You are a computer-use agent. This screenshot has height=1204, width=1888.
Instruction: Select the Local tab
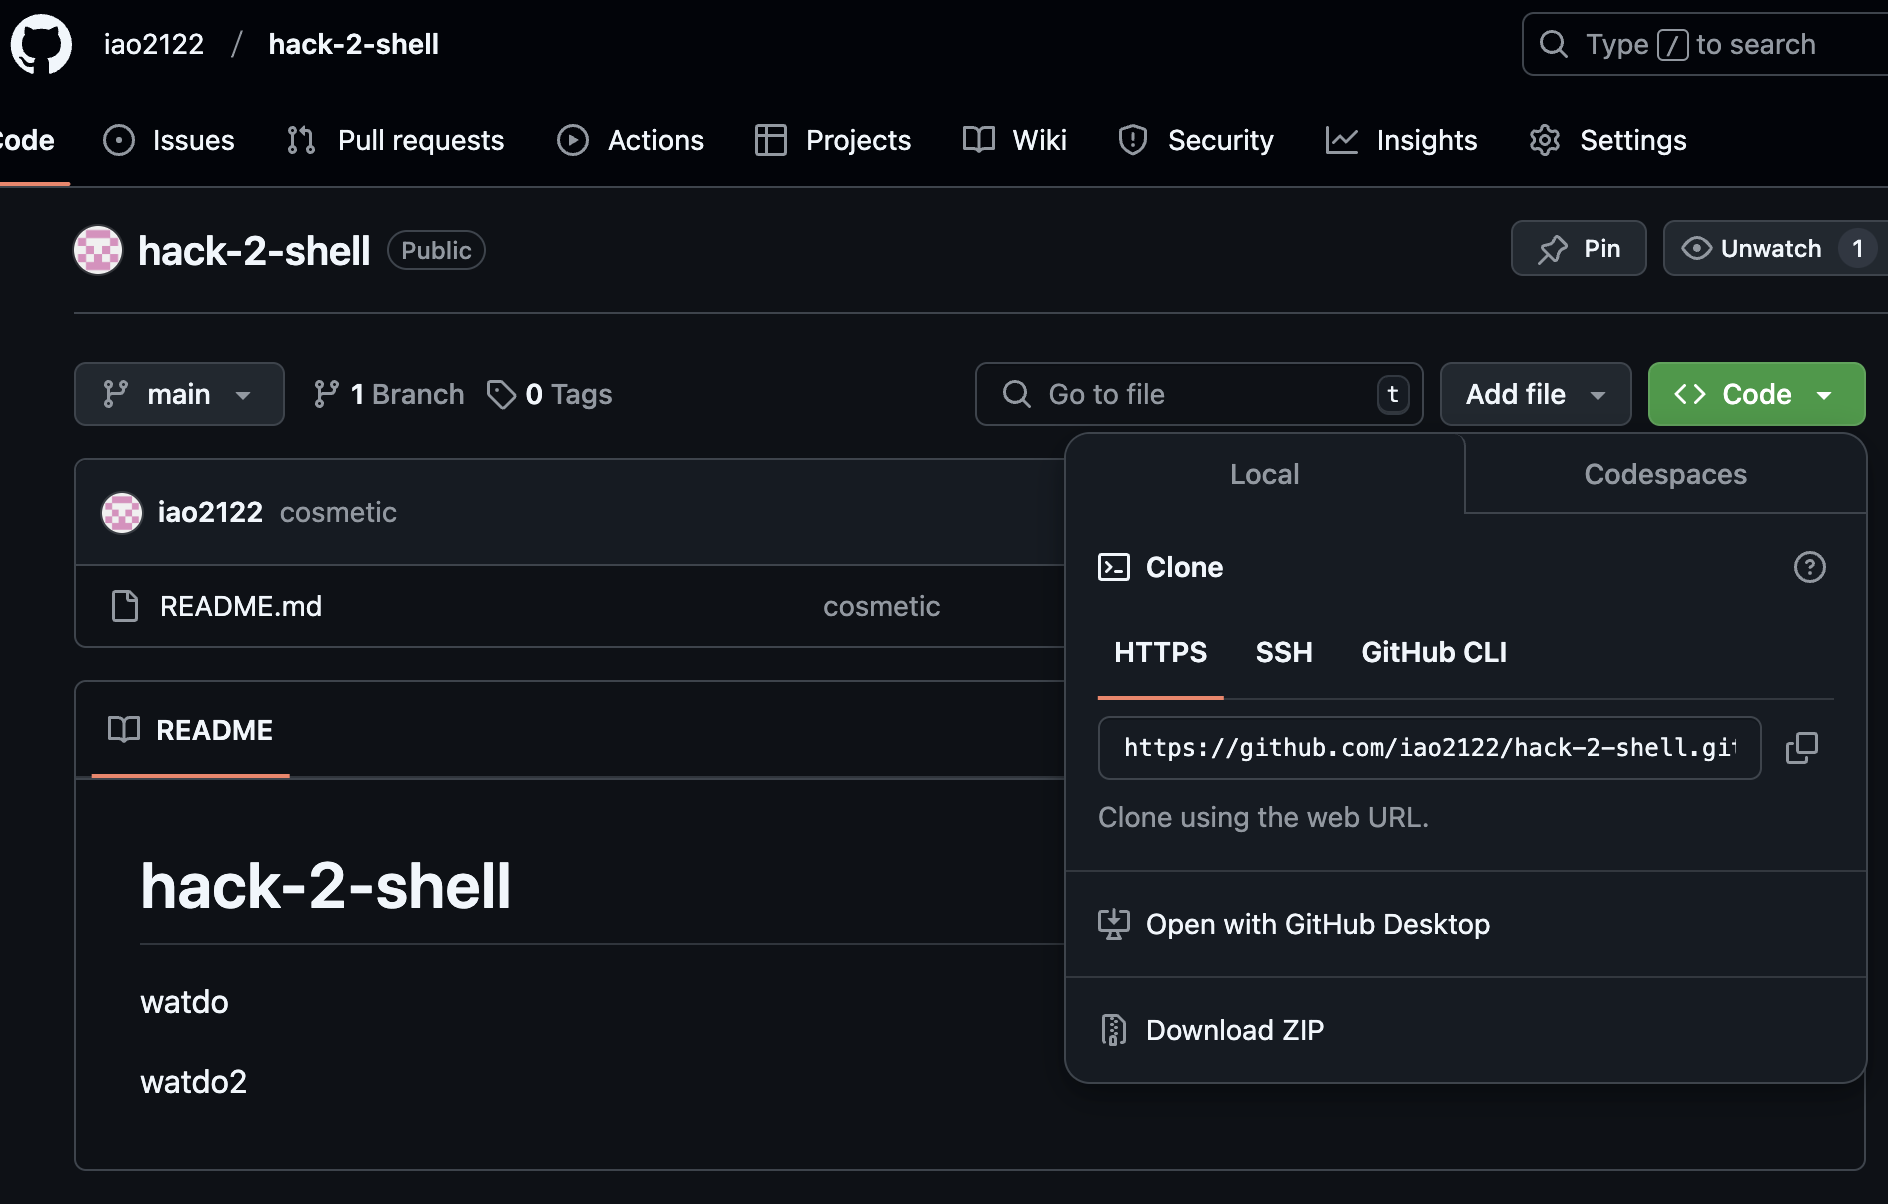coord(1265,474)
